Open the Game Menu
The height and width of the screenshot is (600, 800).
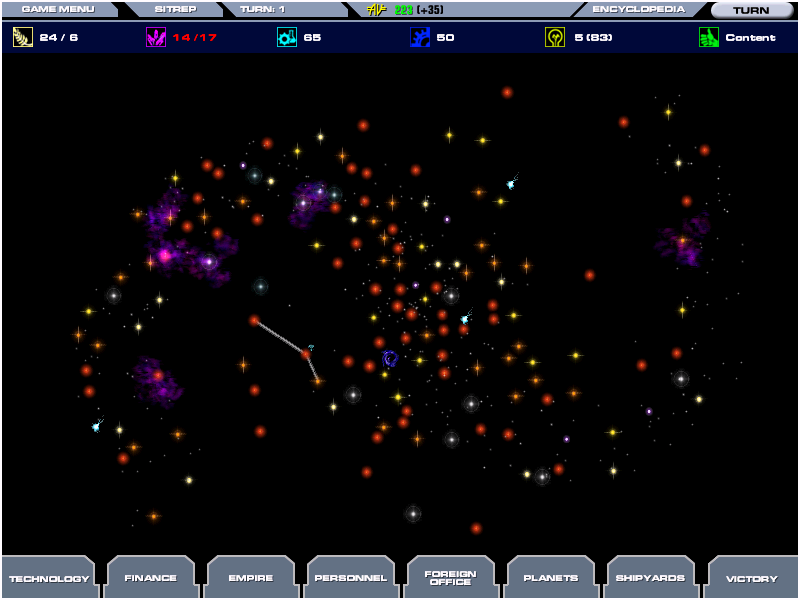pyautogui.click(x=58, y=9)
